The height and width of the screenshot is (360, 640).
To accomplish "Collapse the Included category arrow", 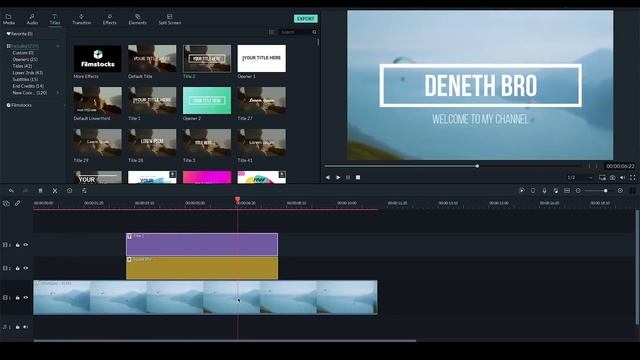I will 58,46.
